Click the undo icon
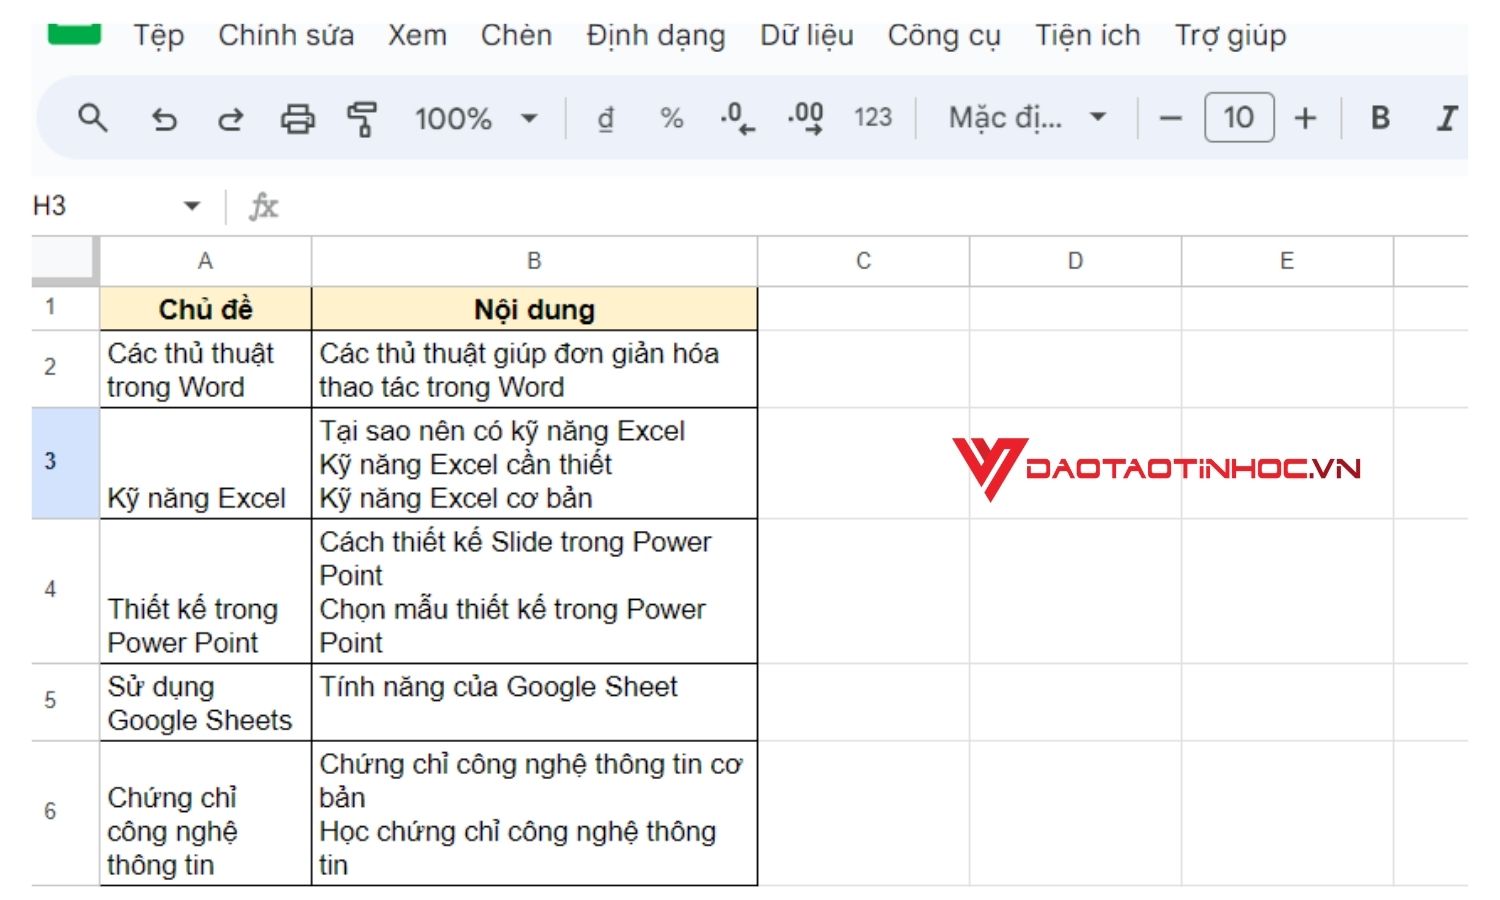 coord(165,117)
